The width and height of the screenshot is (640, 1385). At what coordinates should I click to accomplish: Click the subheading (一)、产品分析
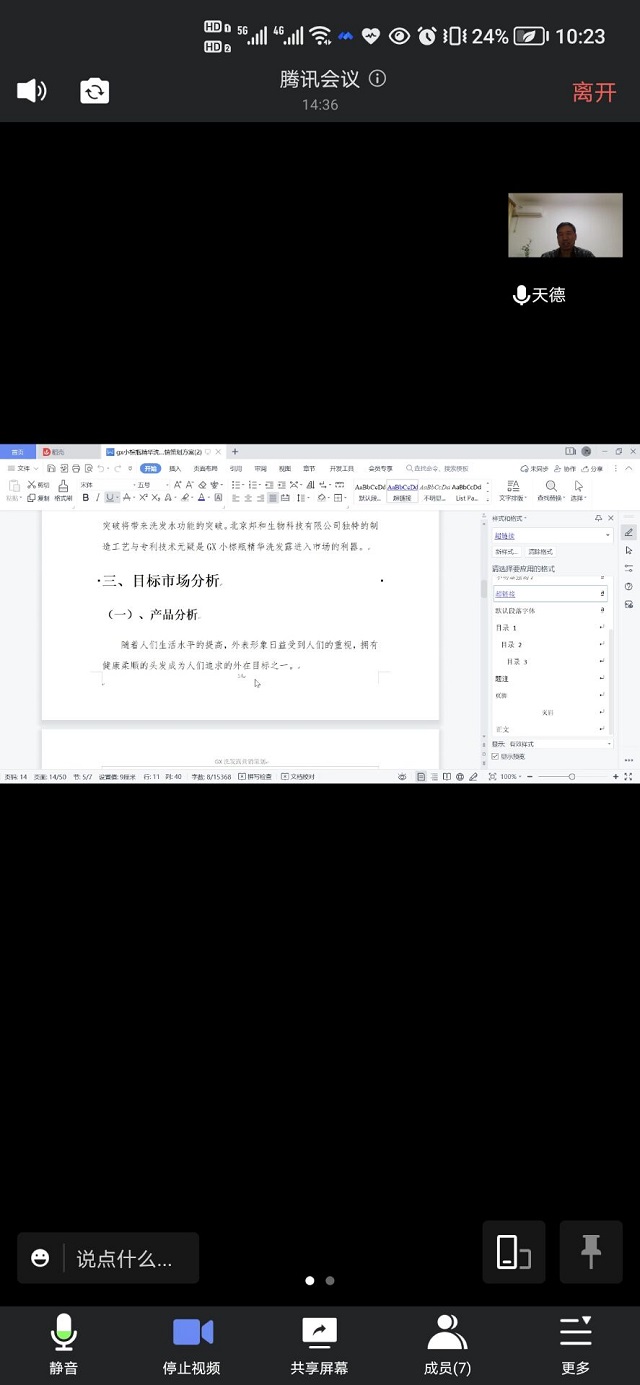click(x=152, y=614)
